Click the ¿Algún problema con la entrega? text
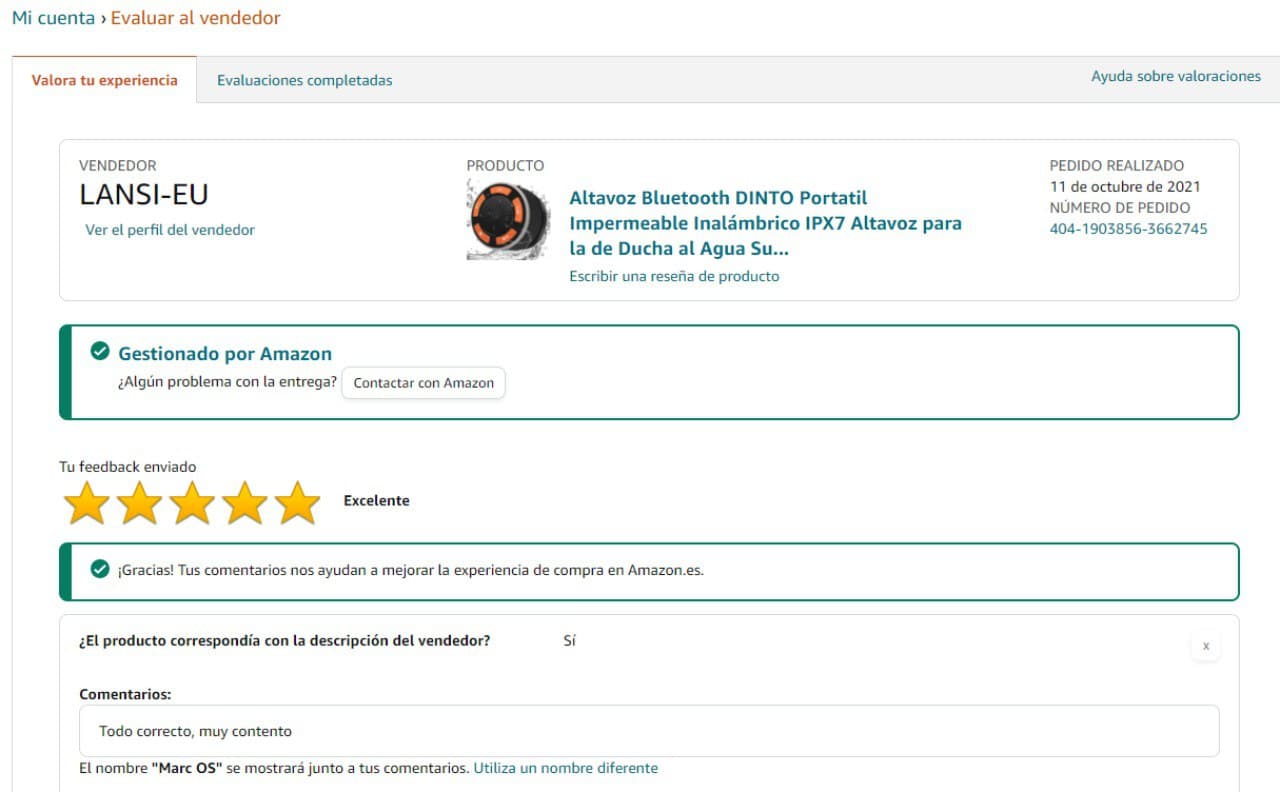This screenshot has width=1280, height=792. pos(227,382)
